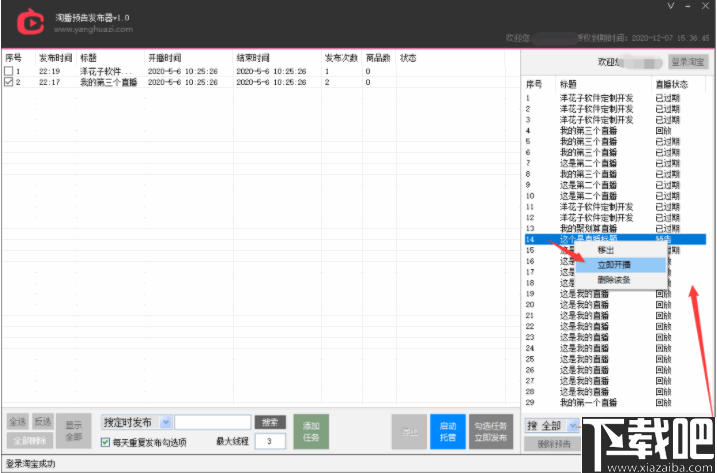Click the 开播时间 column header
The height and width of the screenshot is (473, 717).
pos(165,58)
